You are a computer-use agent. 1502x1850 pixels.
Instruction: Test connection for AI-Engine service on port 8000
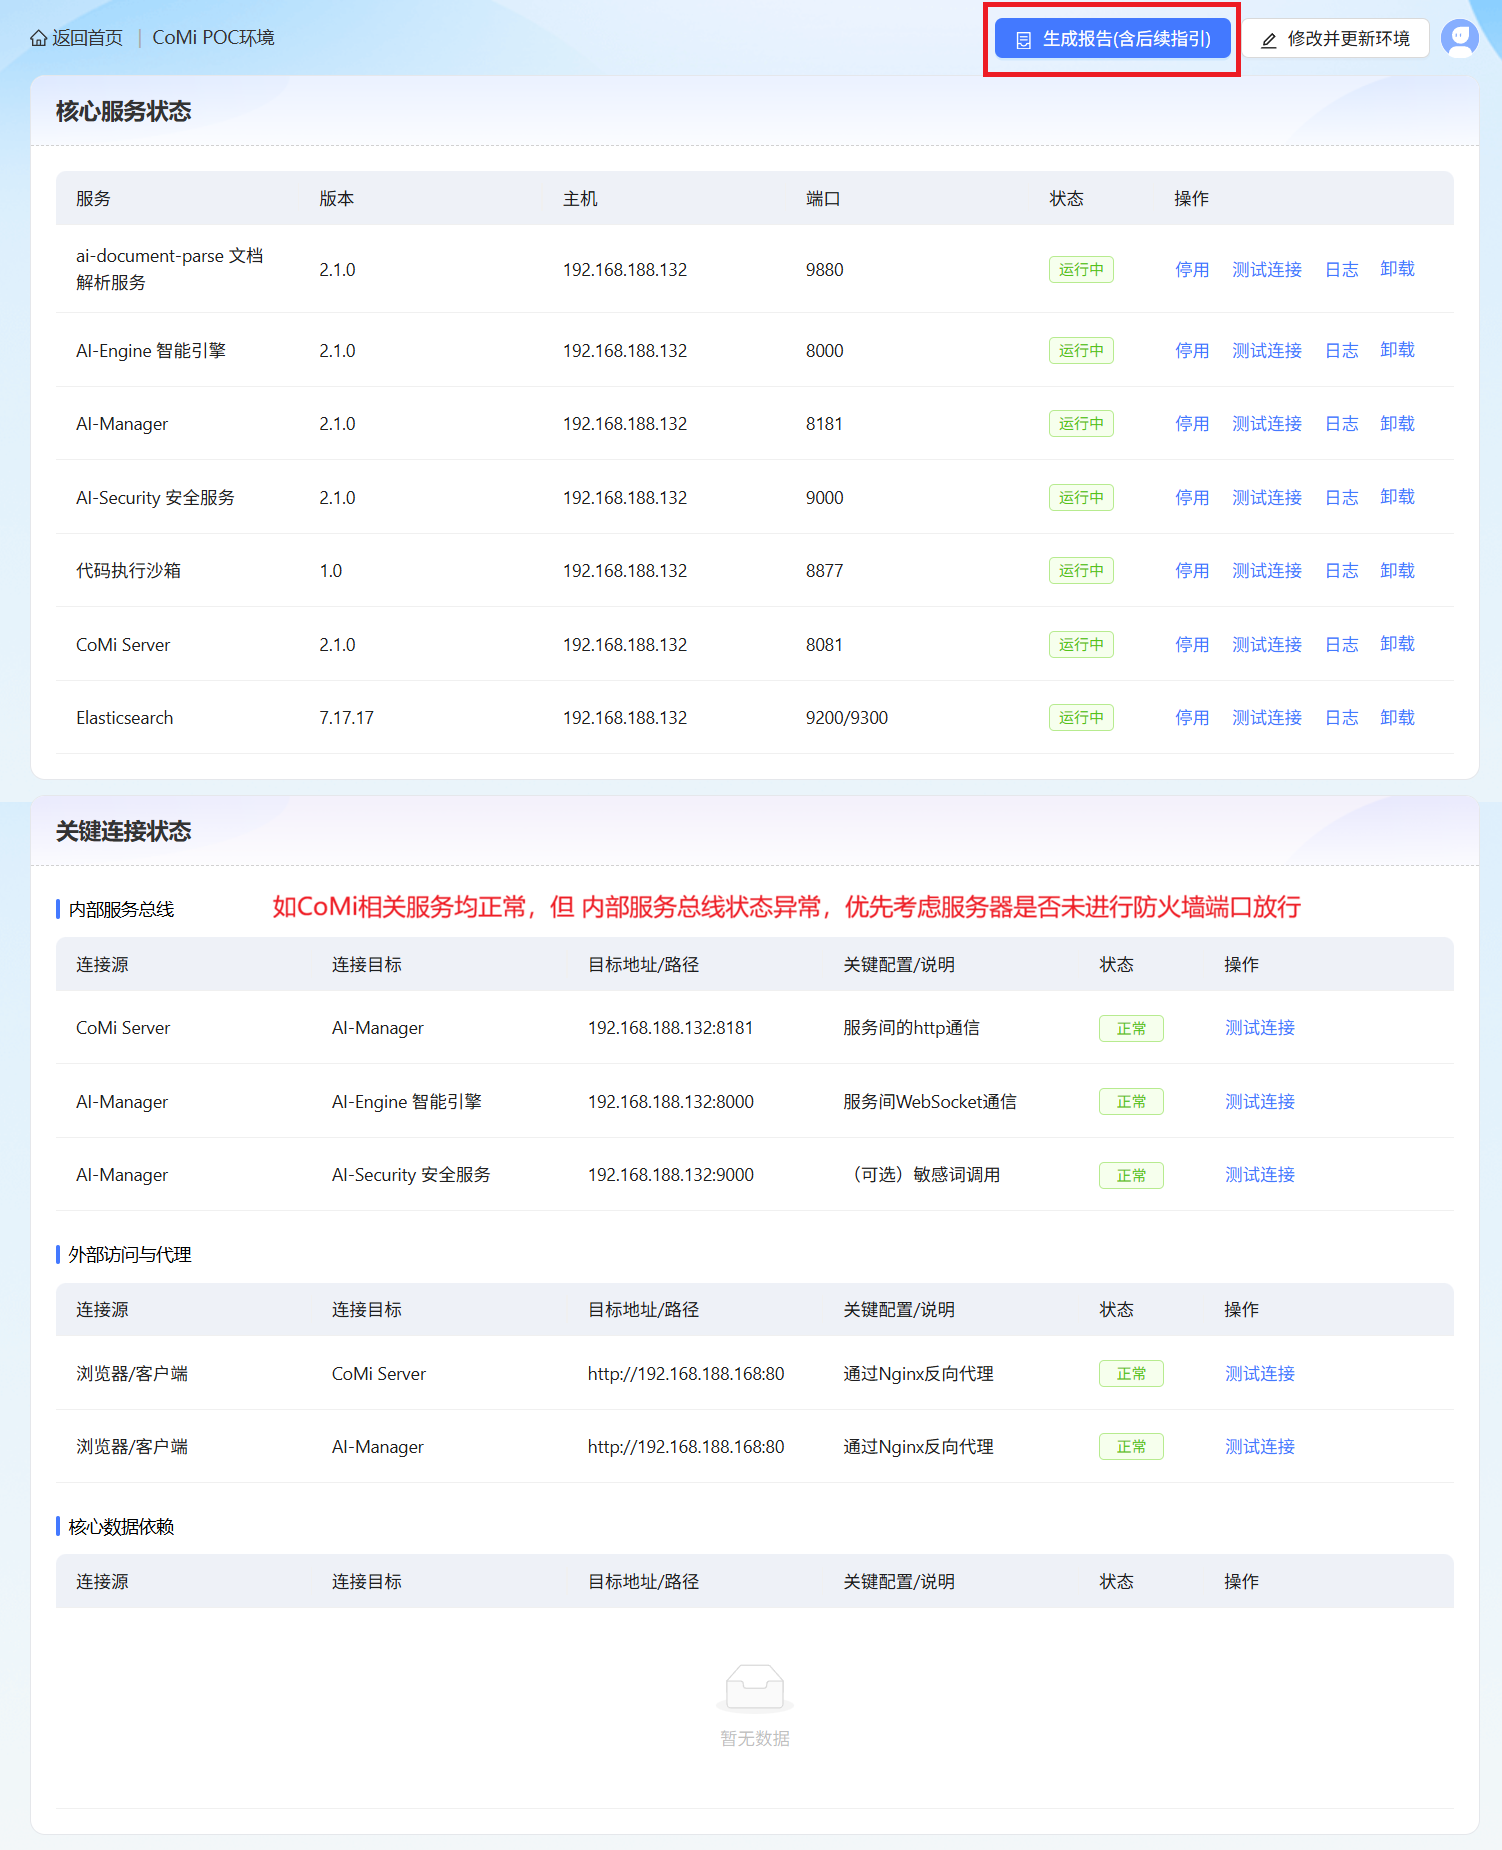coord(1267,351)
